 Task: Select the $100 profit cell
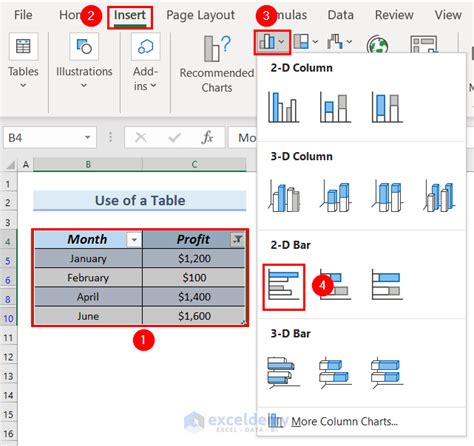[194, 278]
